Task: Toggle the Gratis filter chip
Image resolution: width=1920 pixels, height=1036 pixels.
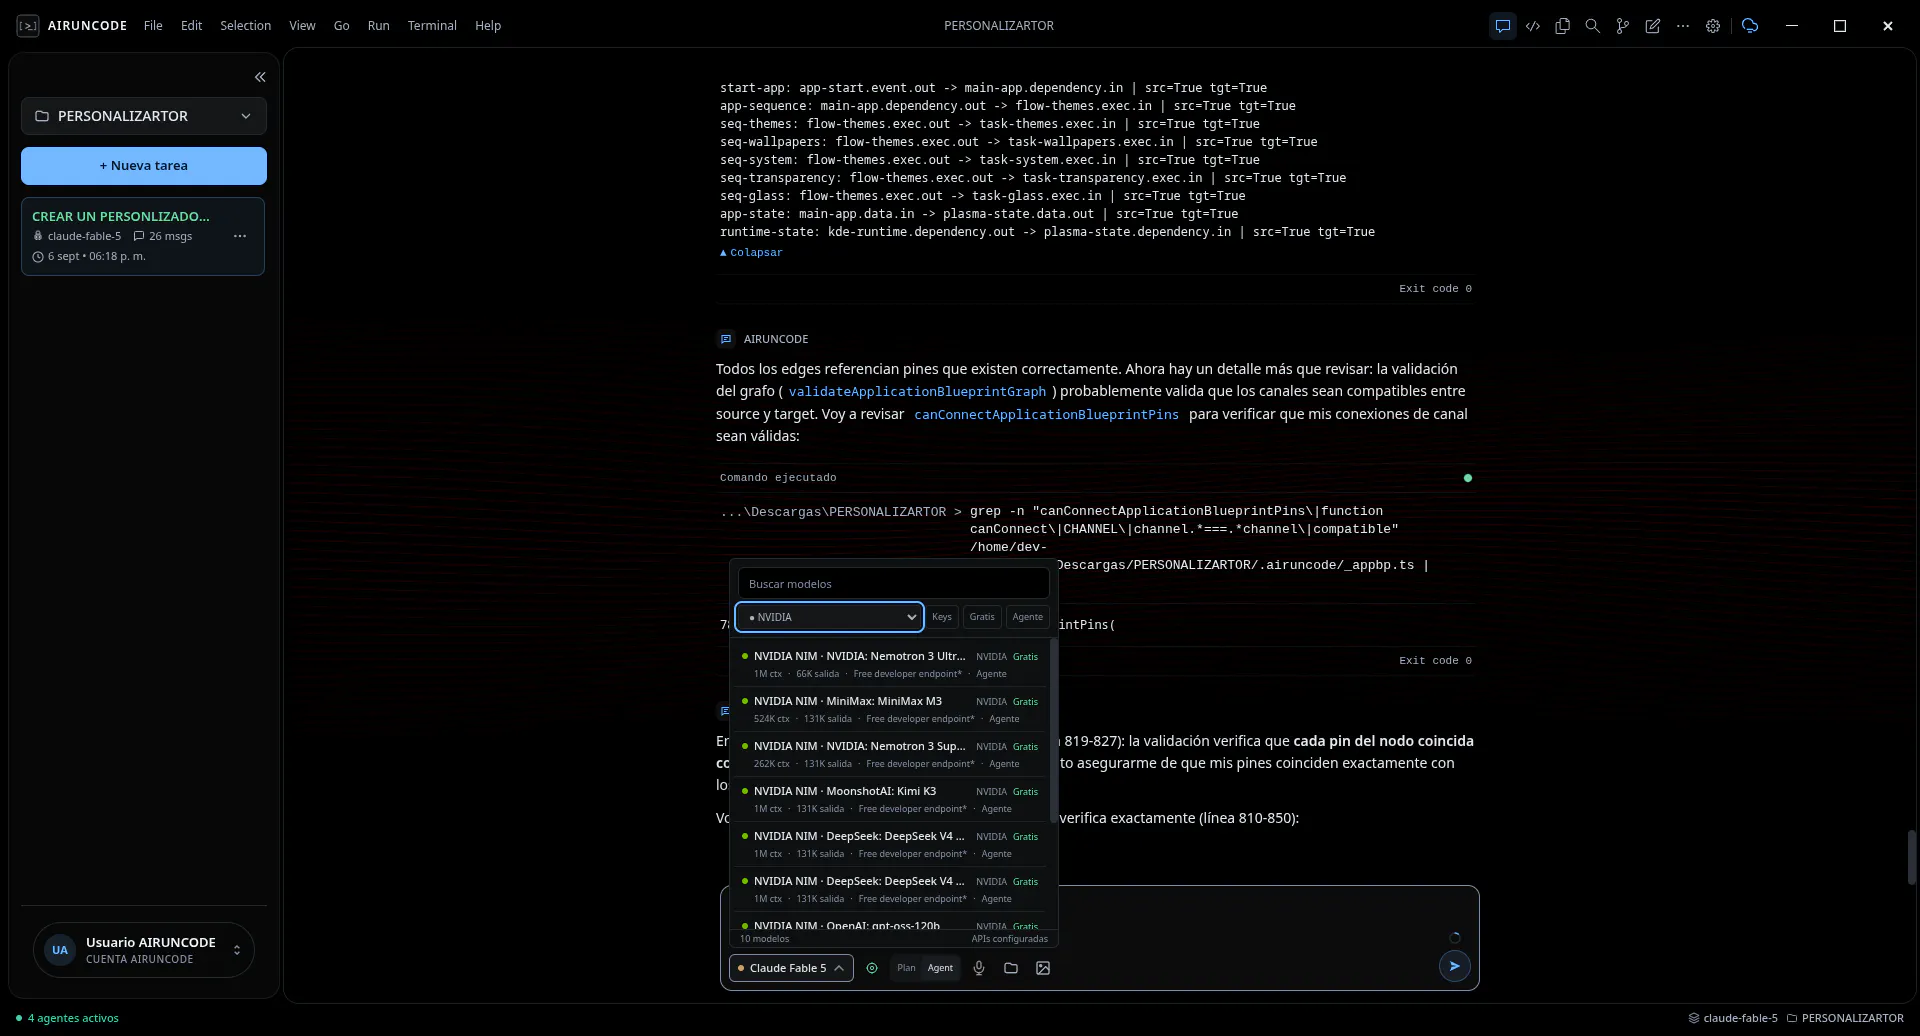Action: [x=982, y=617]
